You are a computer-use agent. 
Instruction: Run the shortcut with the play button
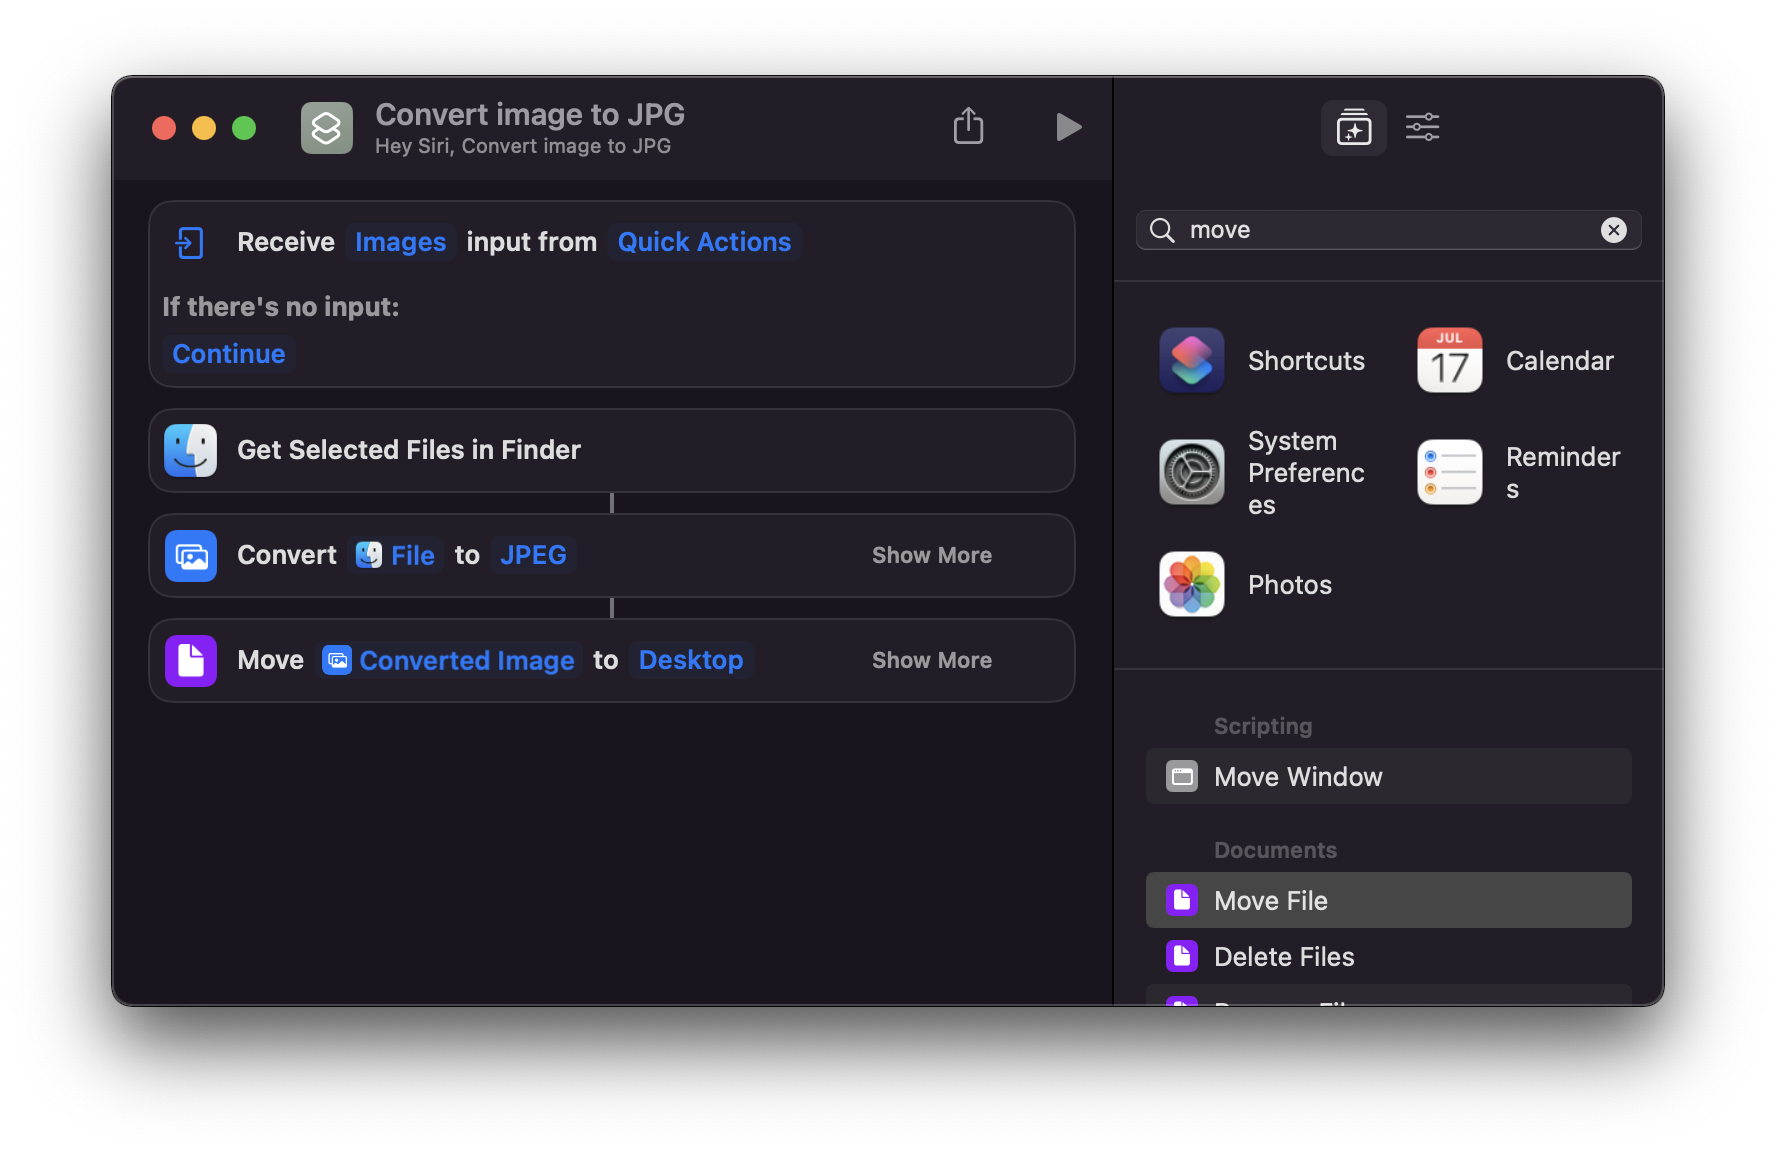pos(1068,127)
